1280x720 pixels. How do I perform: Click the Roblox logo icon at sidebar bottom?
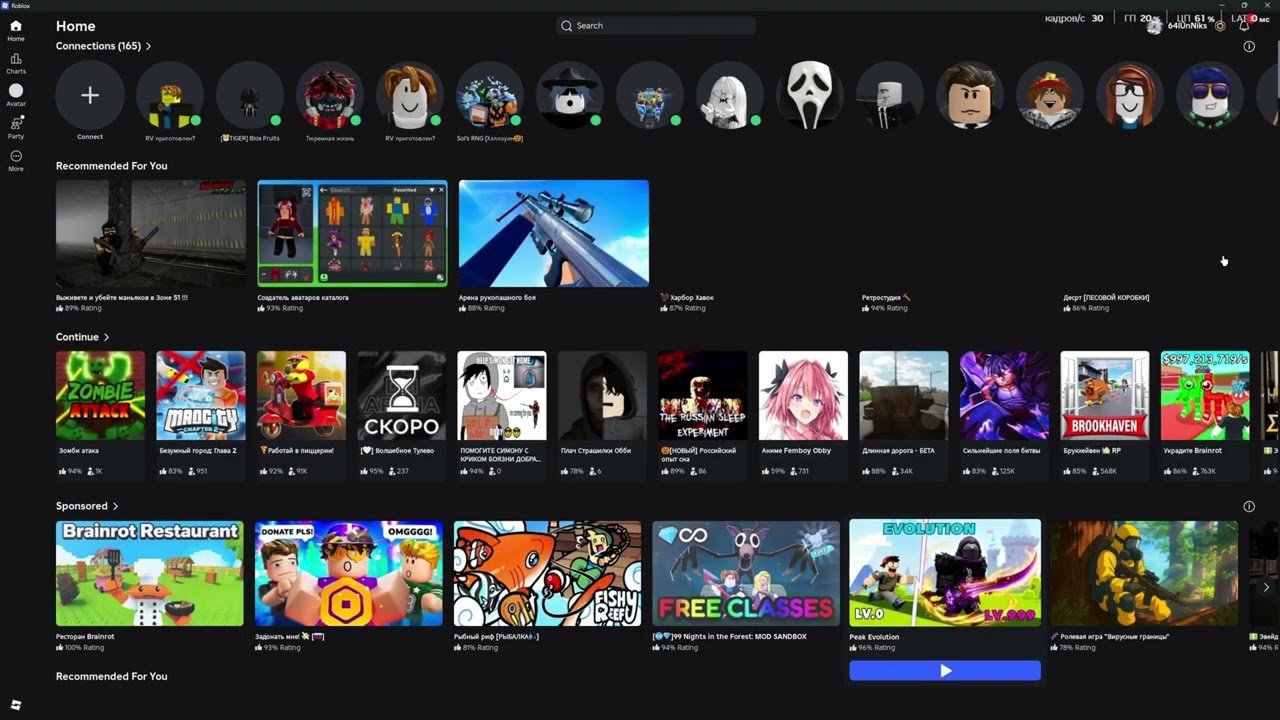[x=15, y=705]
